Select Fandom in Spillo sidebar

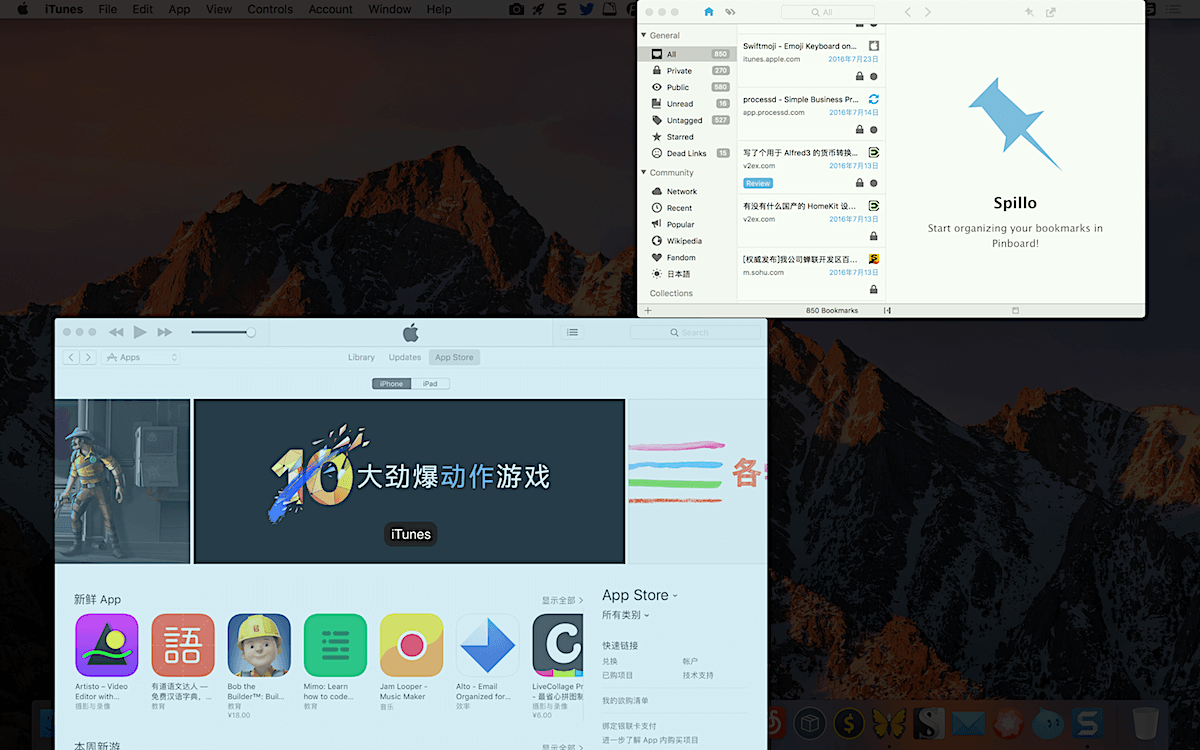pyautogui.click(x=687, y=257)
